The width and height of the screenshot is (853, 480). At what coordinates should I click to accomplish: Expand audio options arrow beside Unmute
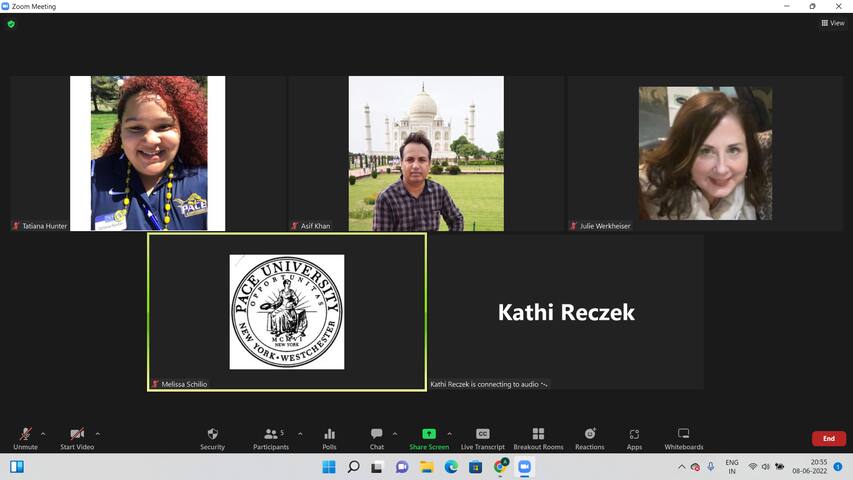[x=43, y=434]
